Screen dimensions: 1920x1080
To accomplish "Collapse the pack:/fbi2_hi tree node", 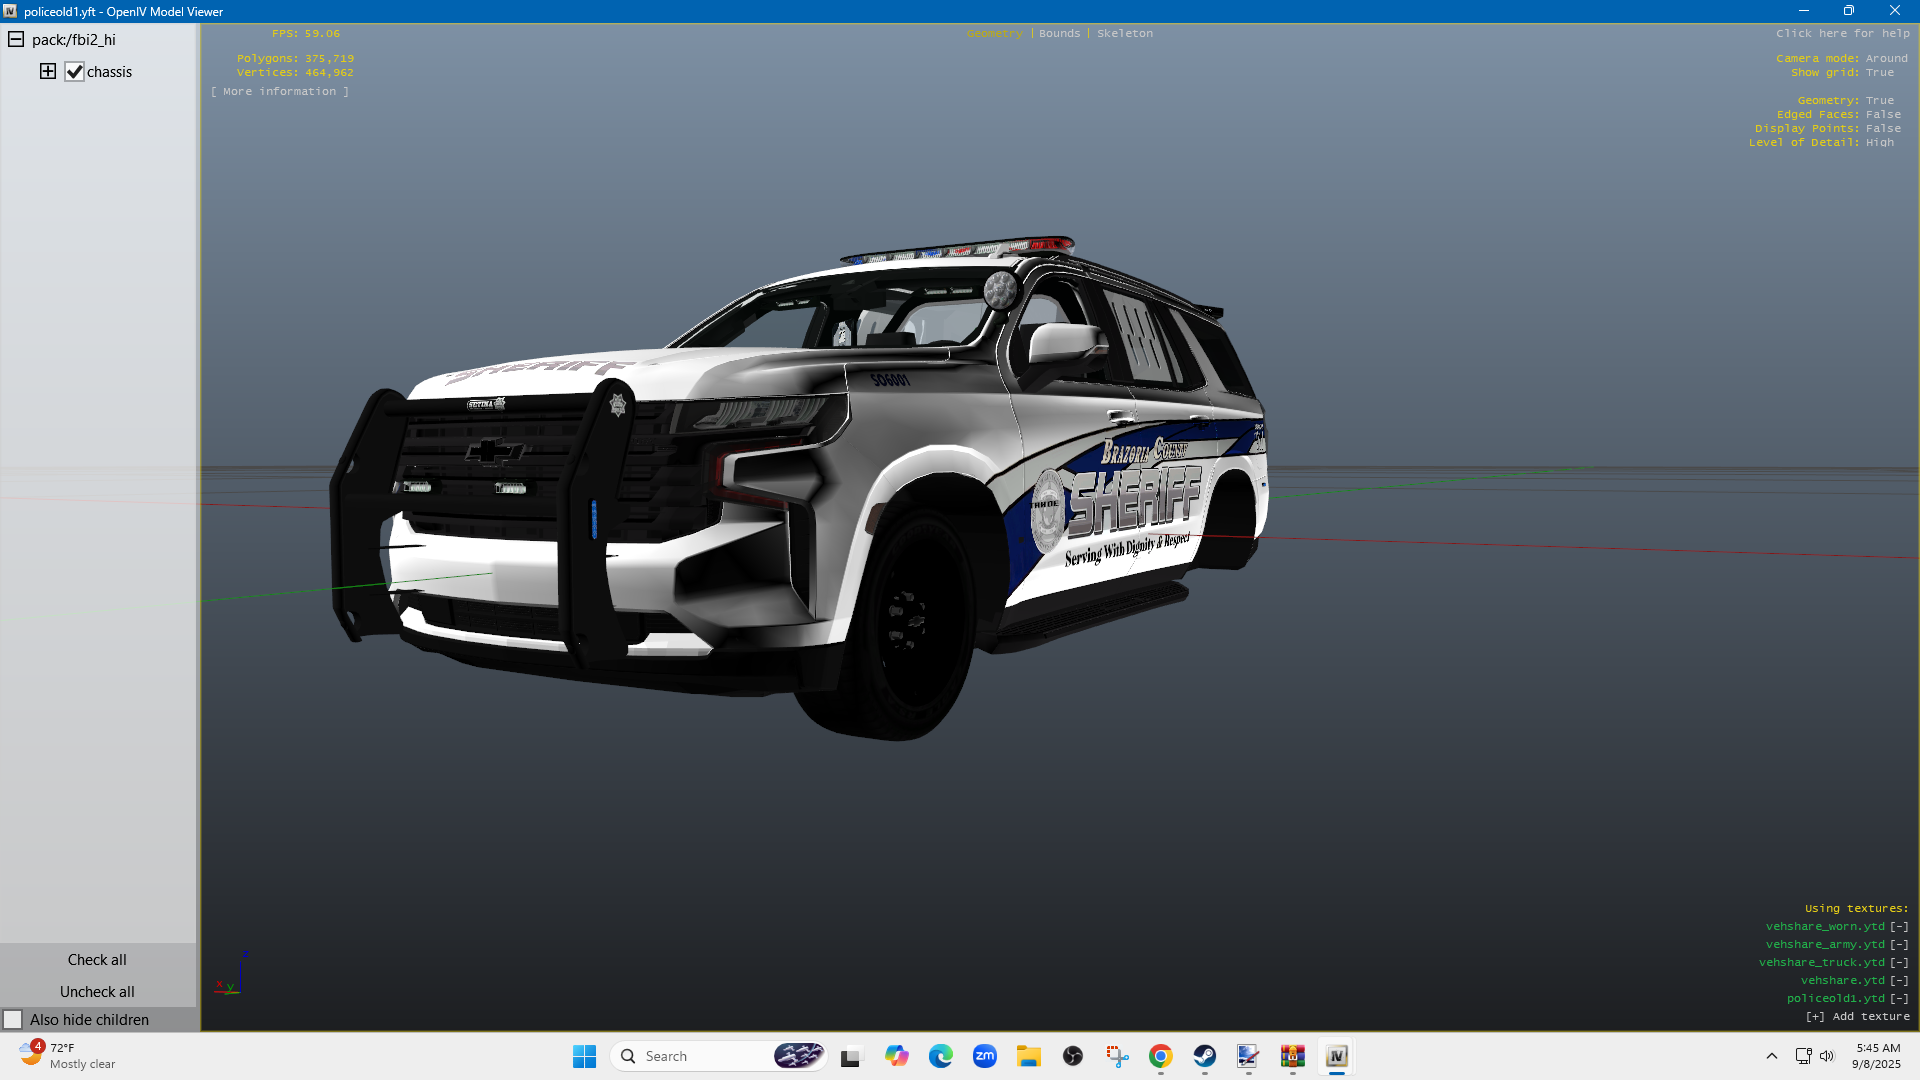I will click(x=16, y=40).
